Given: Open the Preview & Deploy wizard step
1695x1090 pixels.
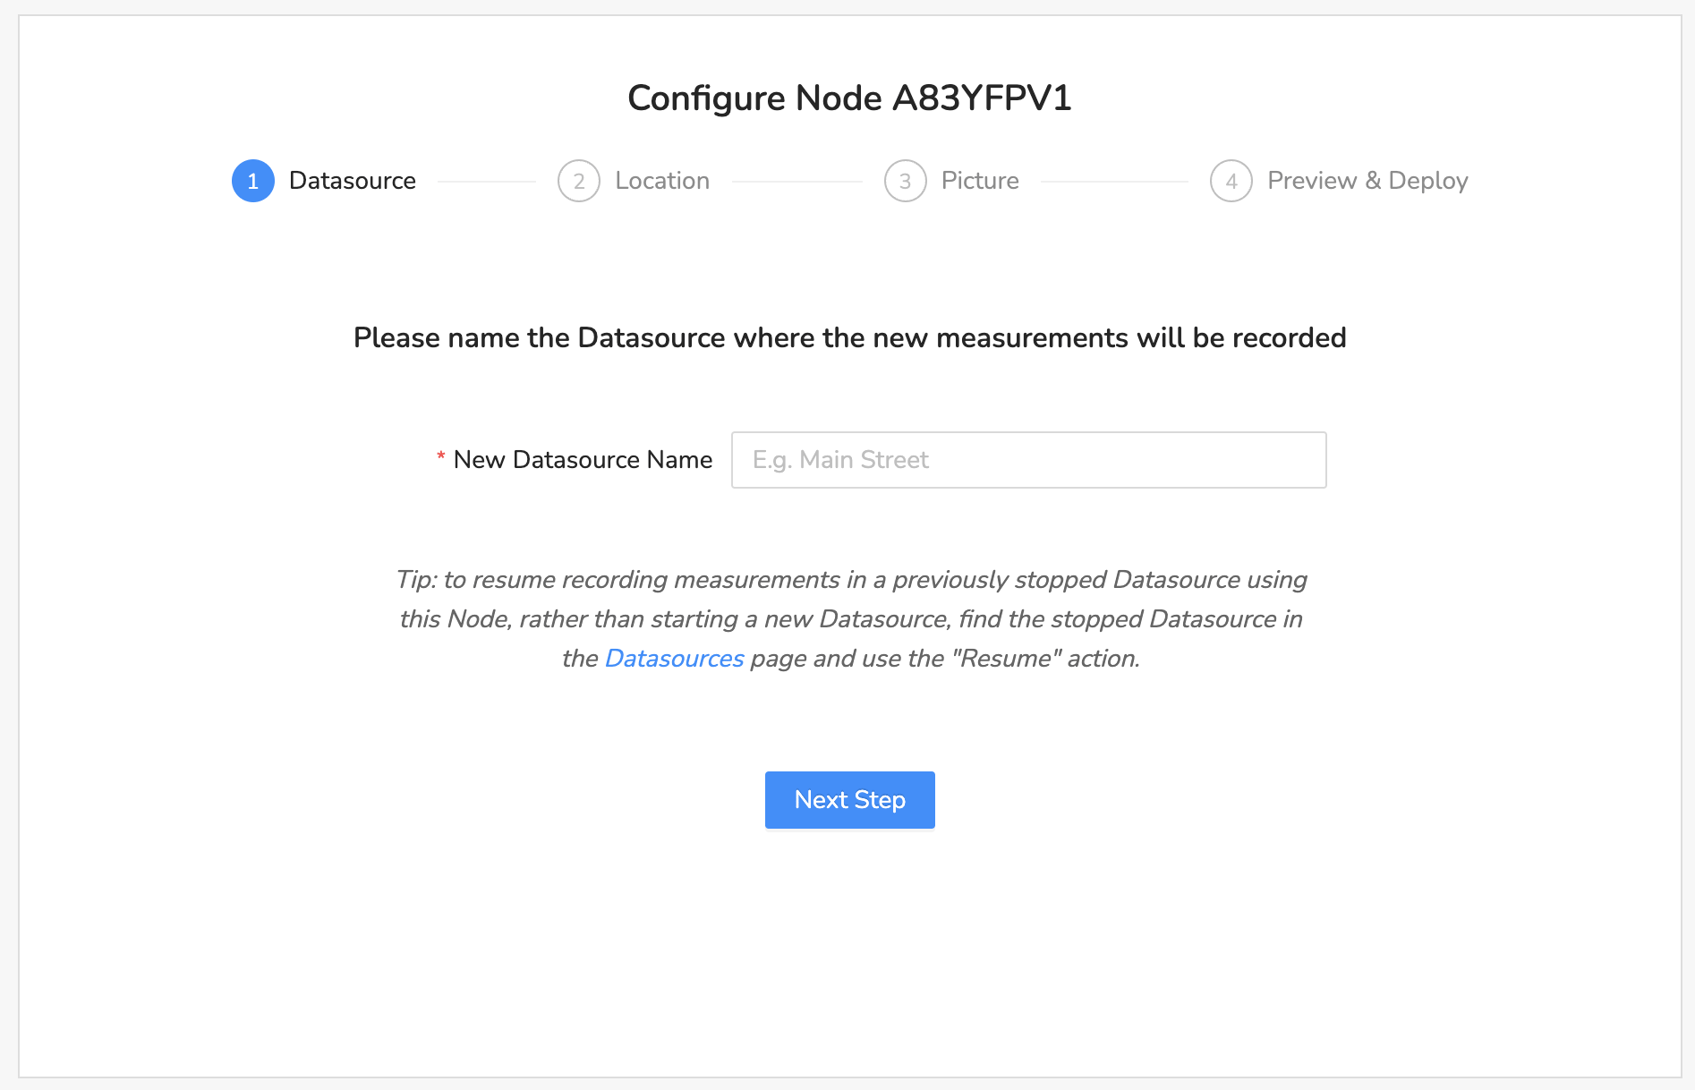Looking at the screenshot, I should coord(1368,181).
